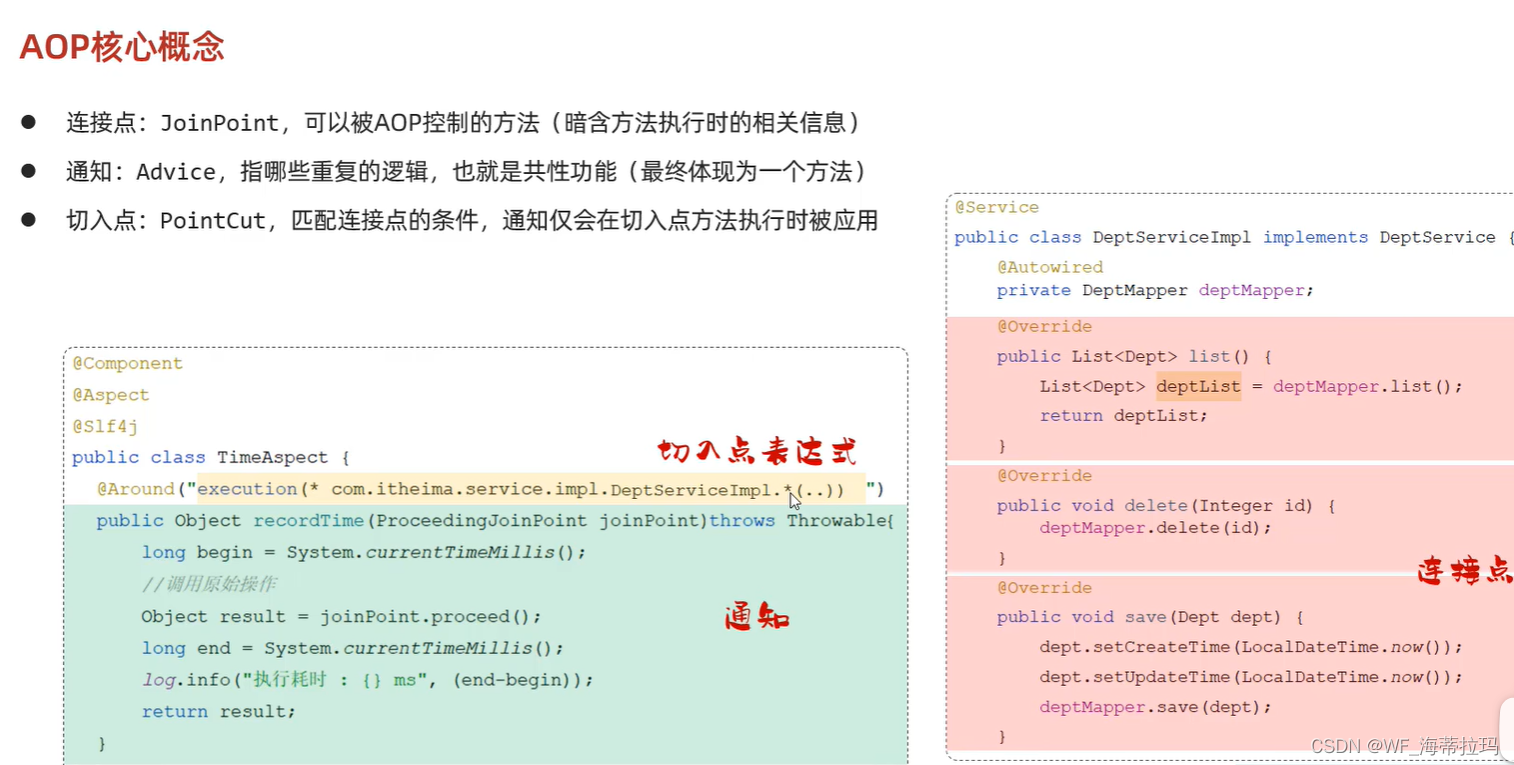Click the @Autowired annotation
1514x765 pixels.
[1050, 267]
